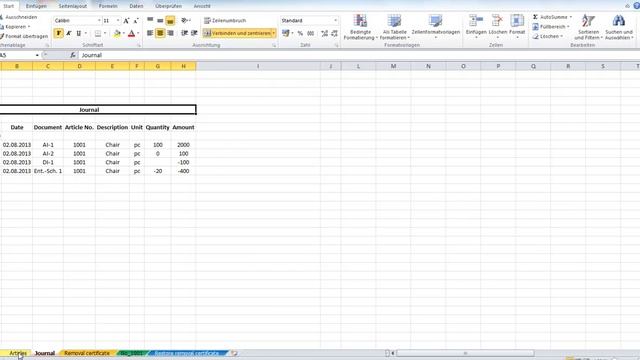Toggle left text alignment
Screen dimensions: 640x360
pyautogui.click(x=150, y=33)
